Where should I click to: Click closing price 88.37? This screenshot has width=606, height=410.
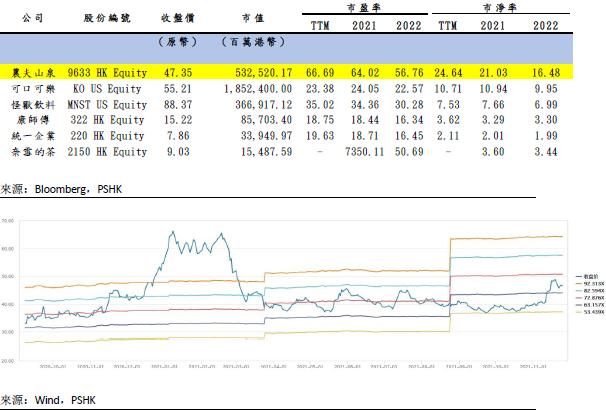pyautogui.click(x=178, y=105)
